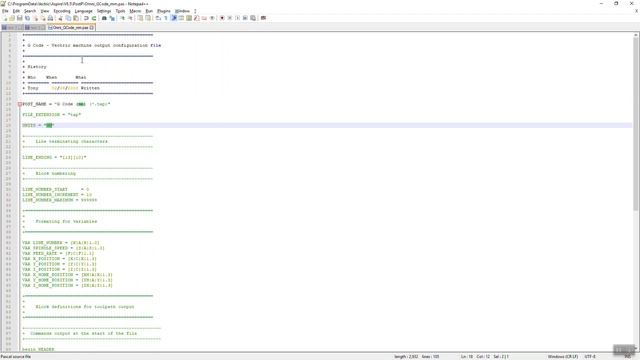The image size is (640, 360).
Task: Click the Close document toolbar icon
Action: click(36, 18)
